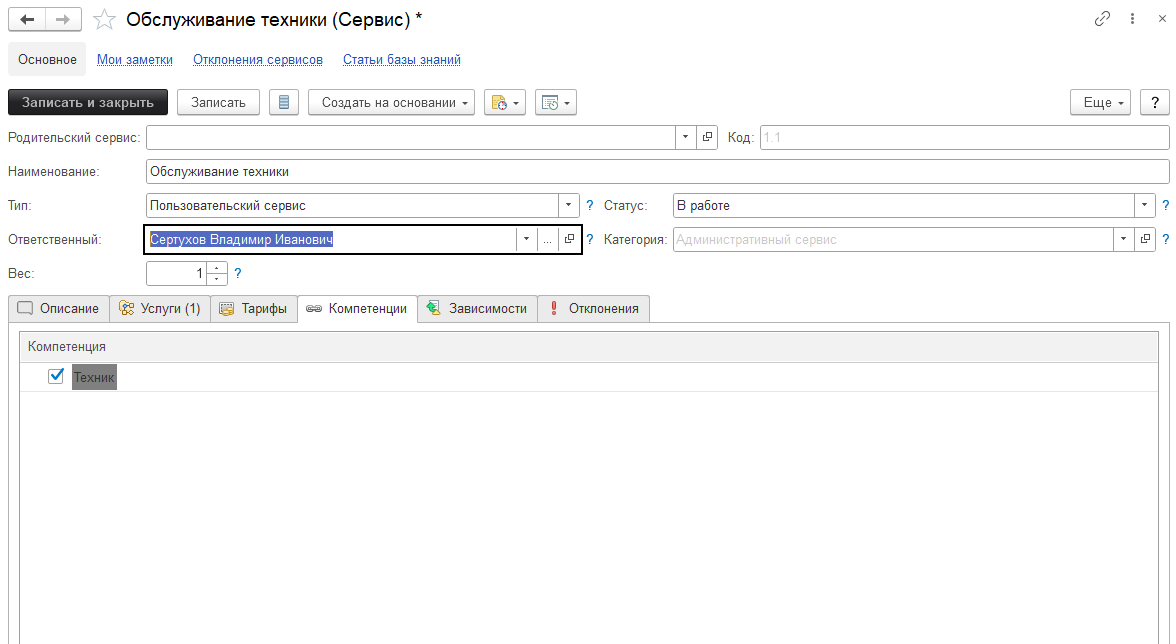This screenshot has height=644, width=1176.
Task: Expand the Тип dropdown list
Action: 569,205
